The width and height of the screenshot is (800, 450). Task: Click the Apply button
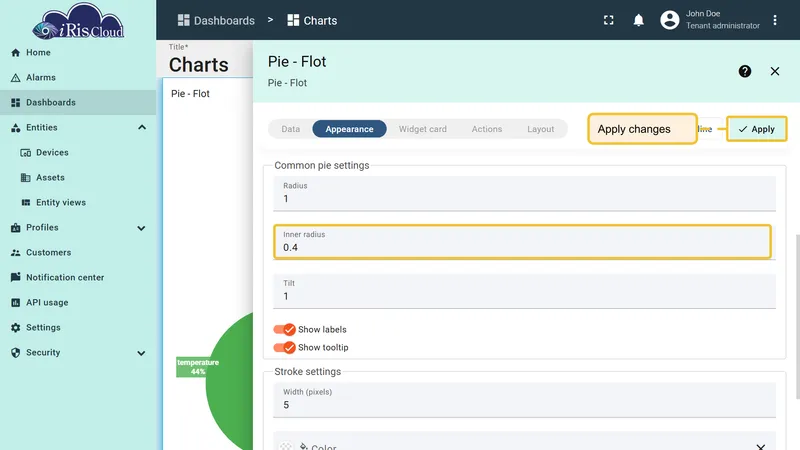click(x=756, y=129)
